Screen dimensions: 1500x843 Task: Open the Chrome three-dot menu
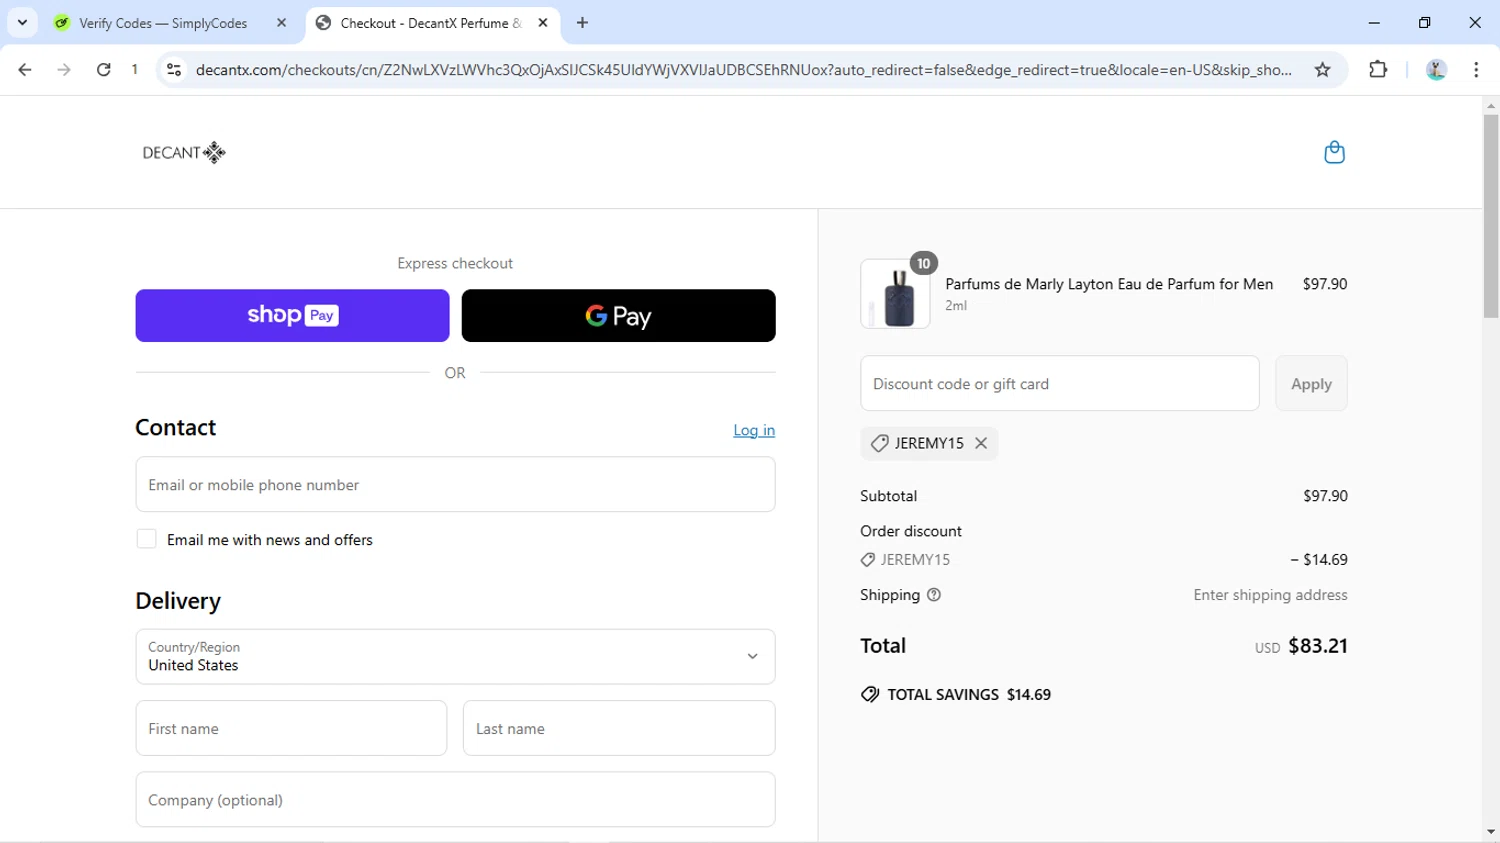(1476, 70)
